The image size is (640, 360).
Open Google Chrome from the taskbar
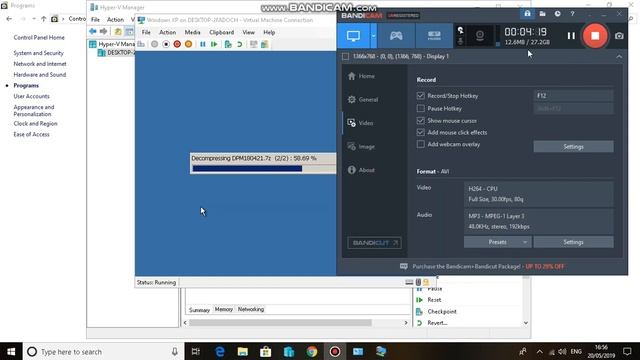pos(312,351)
